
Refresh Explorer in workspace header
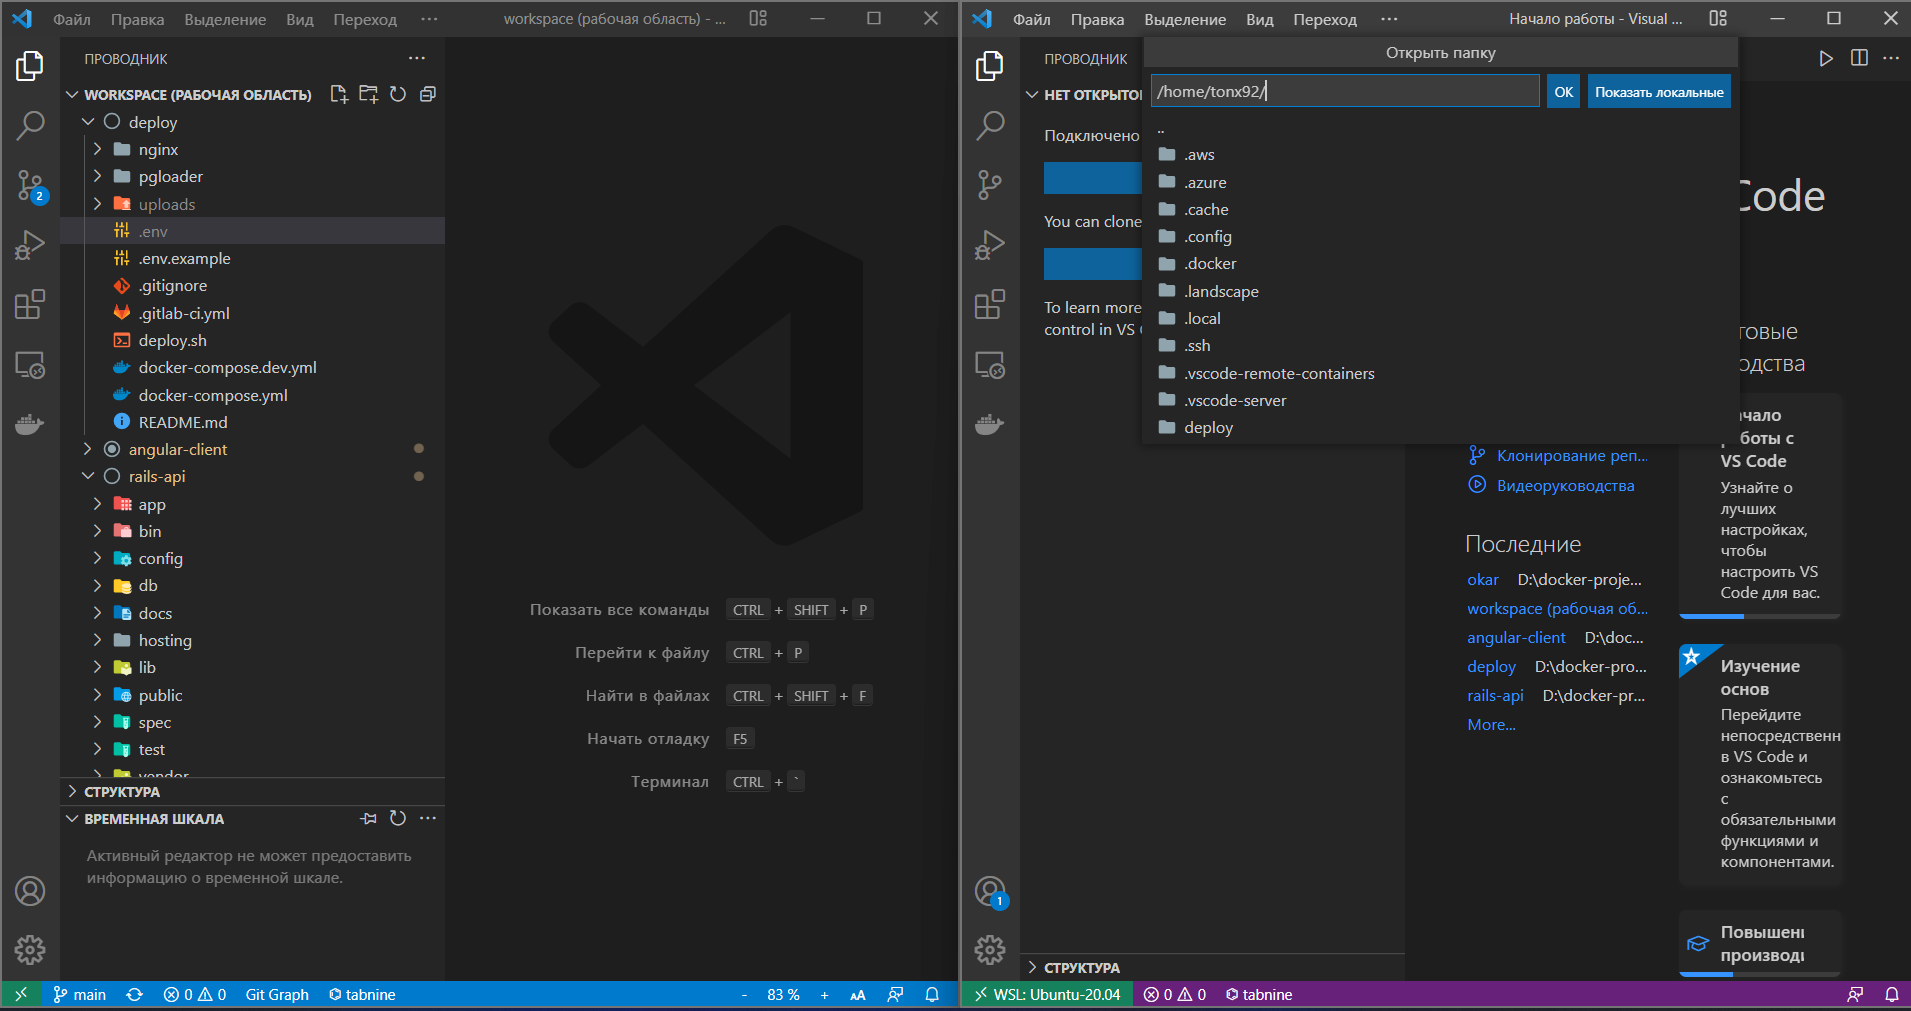click(398, 94)
